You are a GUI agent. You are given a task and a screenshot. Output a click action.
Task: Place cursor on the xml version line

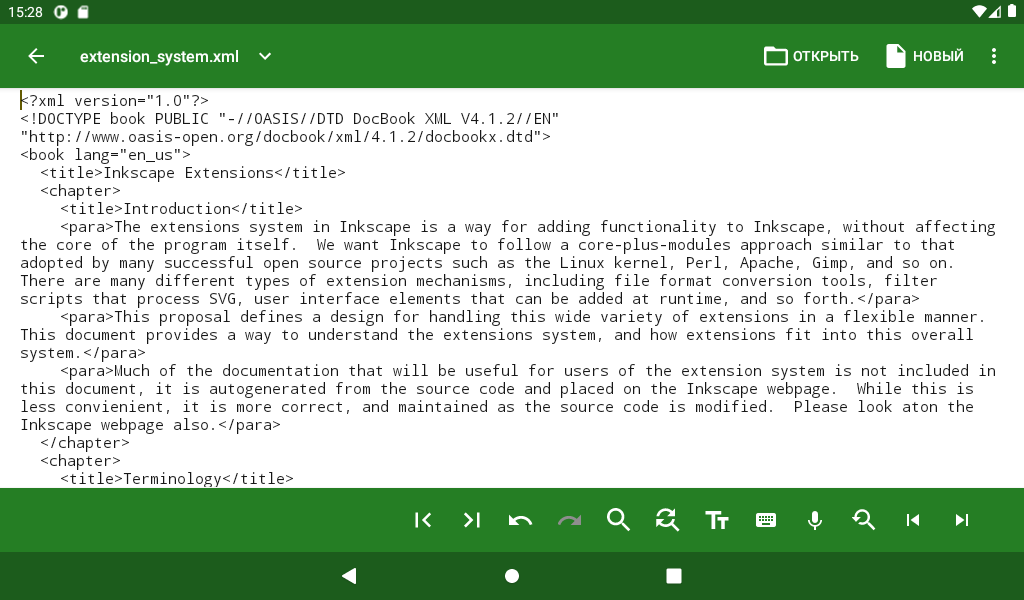[114, 101]
